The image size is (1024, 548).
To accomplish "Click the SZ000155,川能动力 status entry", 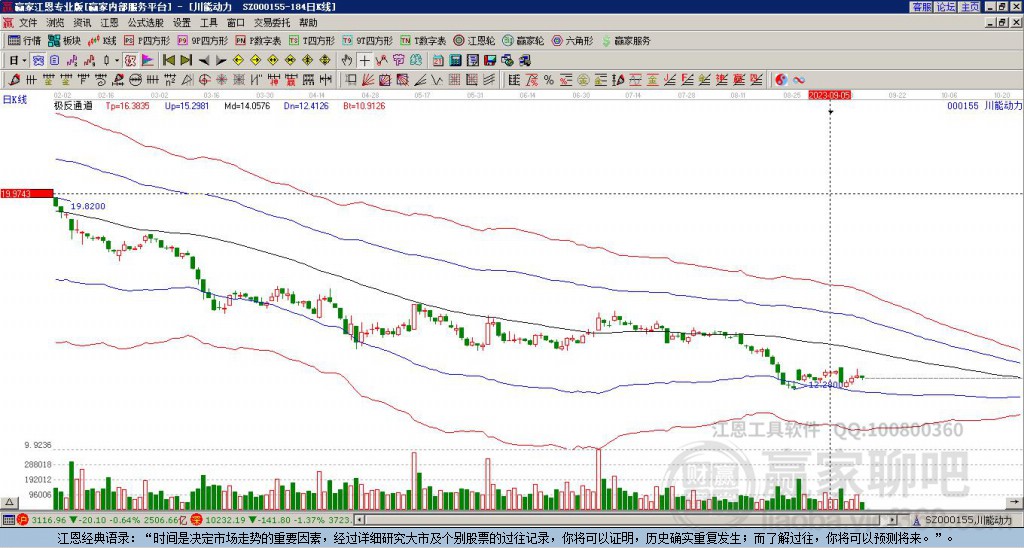I will 966,520.
